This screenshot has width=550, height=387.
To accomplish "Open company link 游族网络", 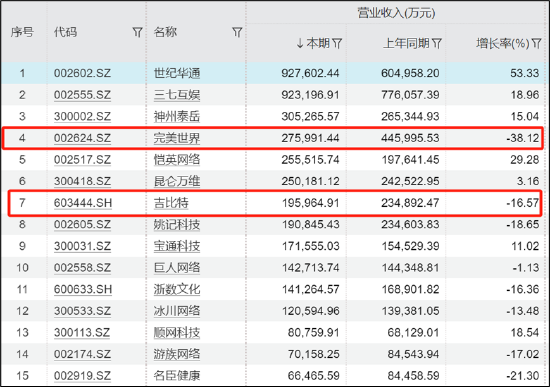I will [x=177, y=354].
